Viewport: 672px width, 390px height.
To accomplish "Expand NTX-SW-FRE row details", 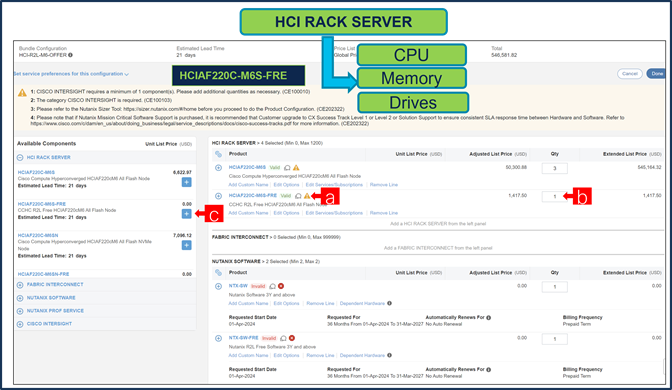I will click(218, 339).
